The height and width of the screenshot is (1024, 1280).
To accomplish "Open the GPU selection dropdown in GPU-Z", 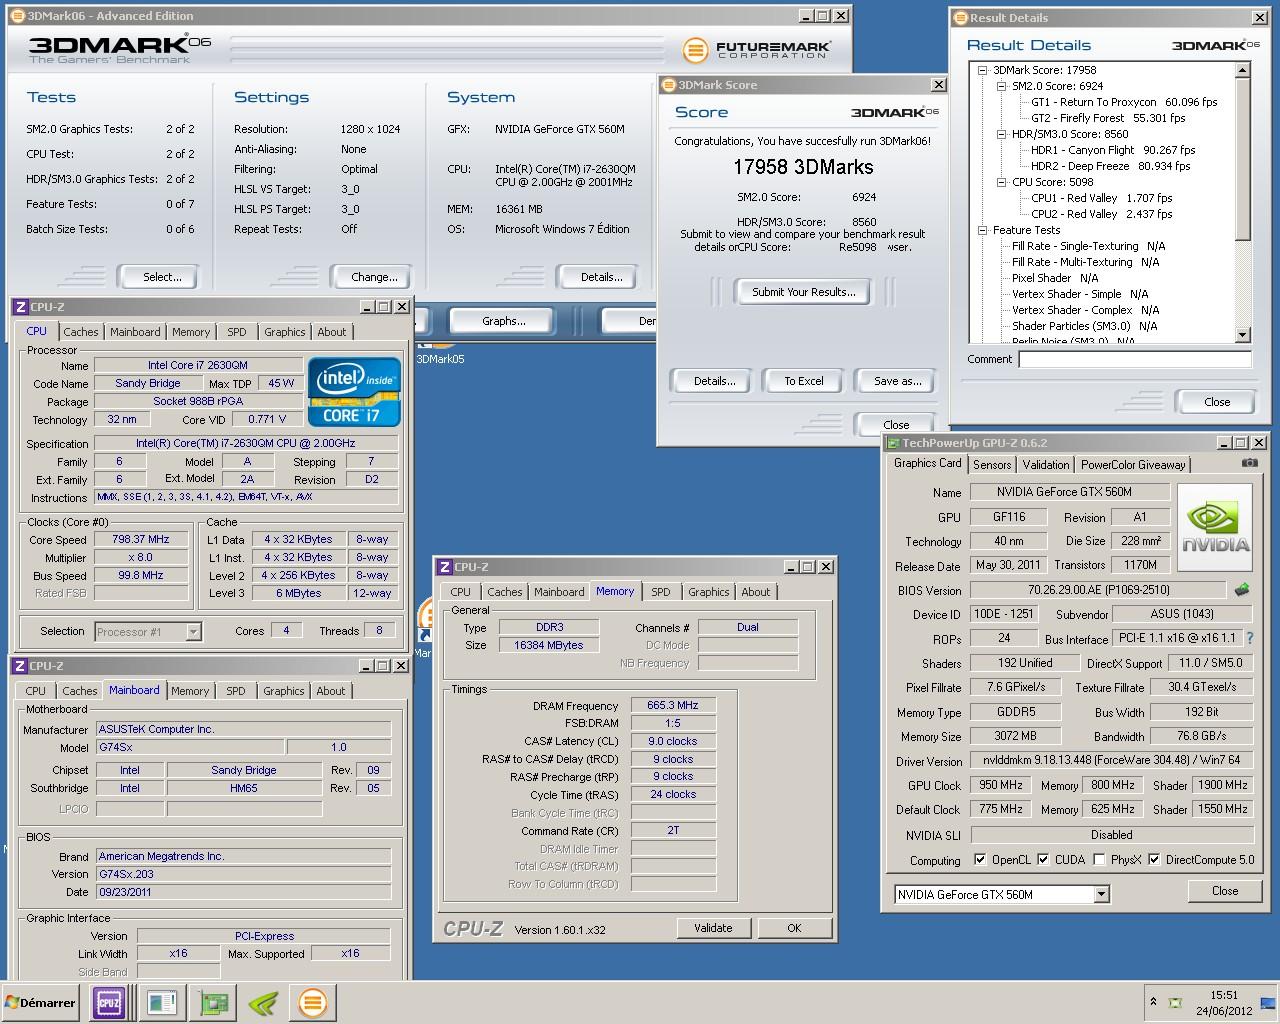I will 1101,894.
